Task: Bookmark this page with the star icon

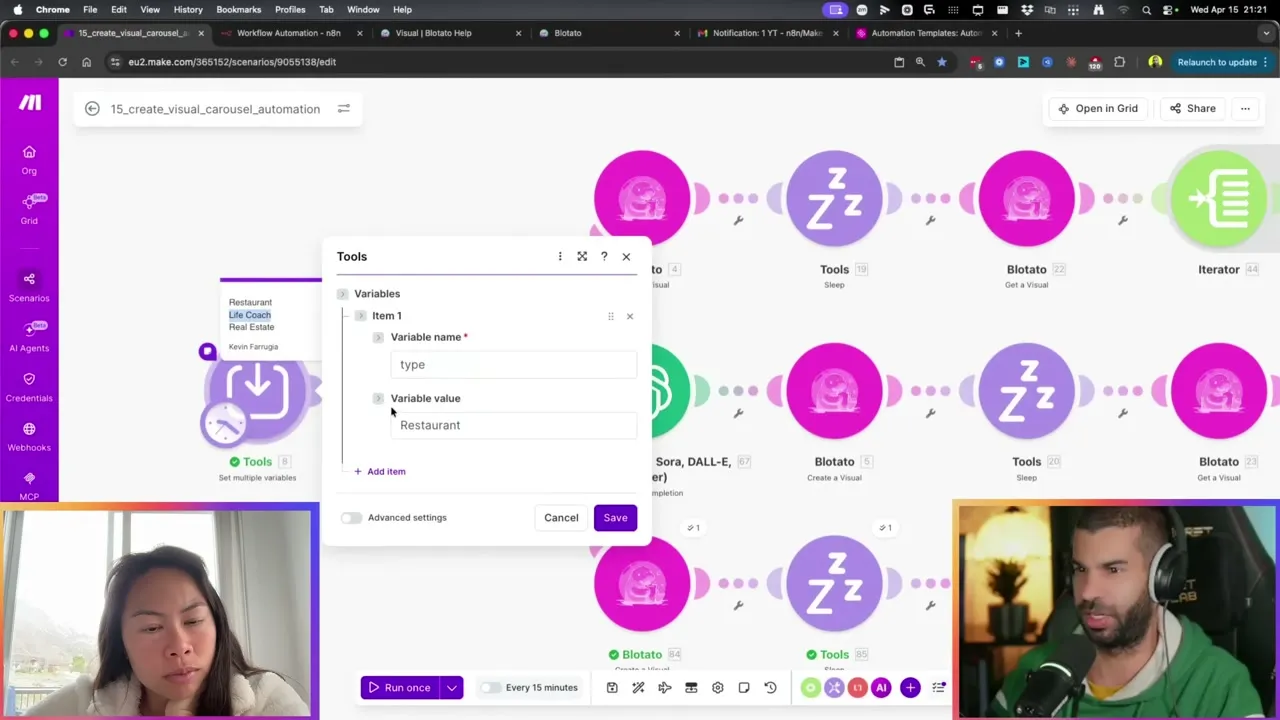Action: pyautogui.click(x=941, y=62)
